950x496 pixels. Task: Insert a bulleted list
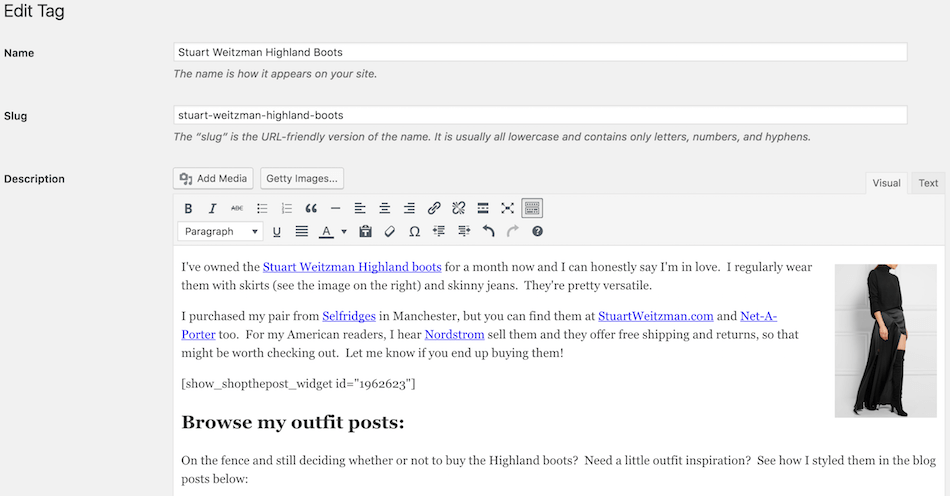coord(262,208)
